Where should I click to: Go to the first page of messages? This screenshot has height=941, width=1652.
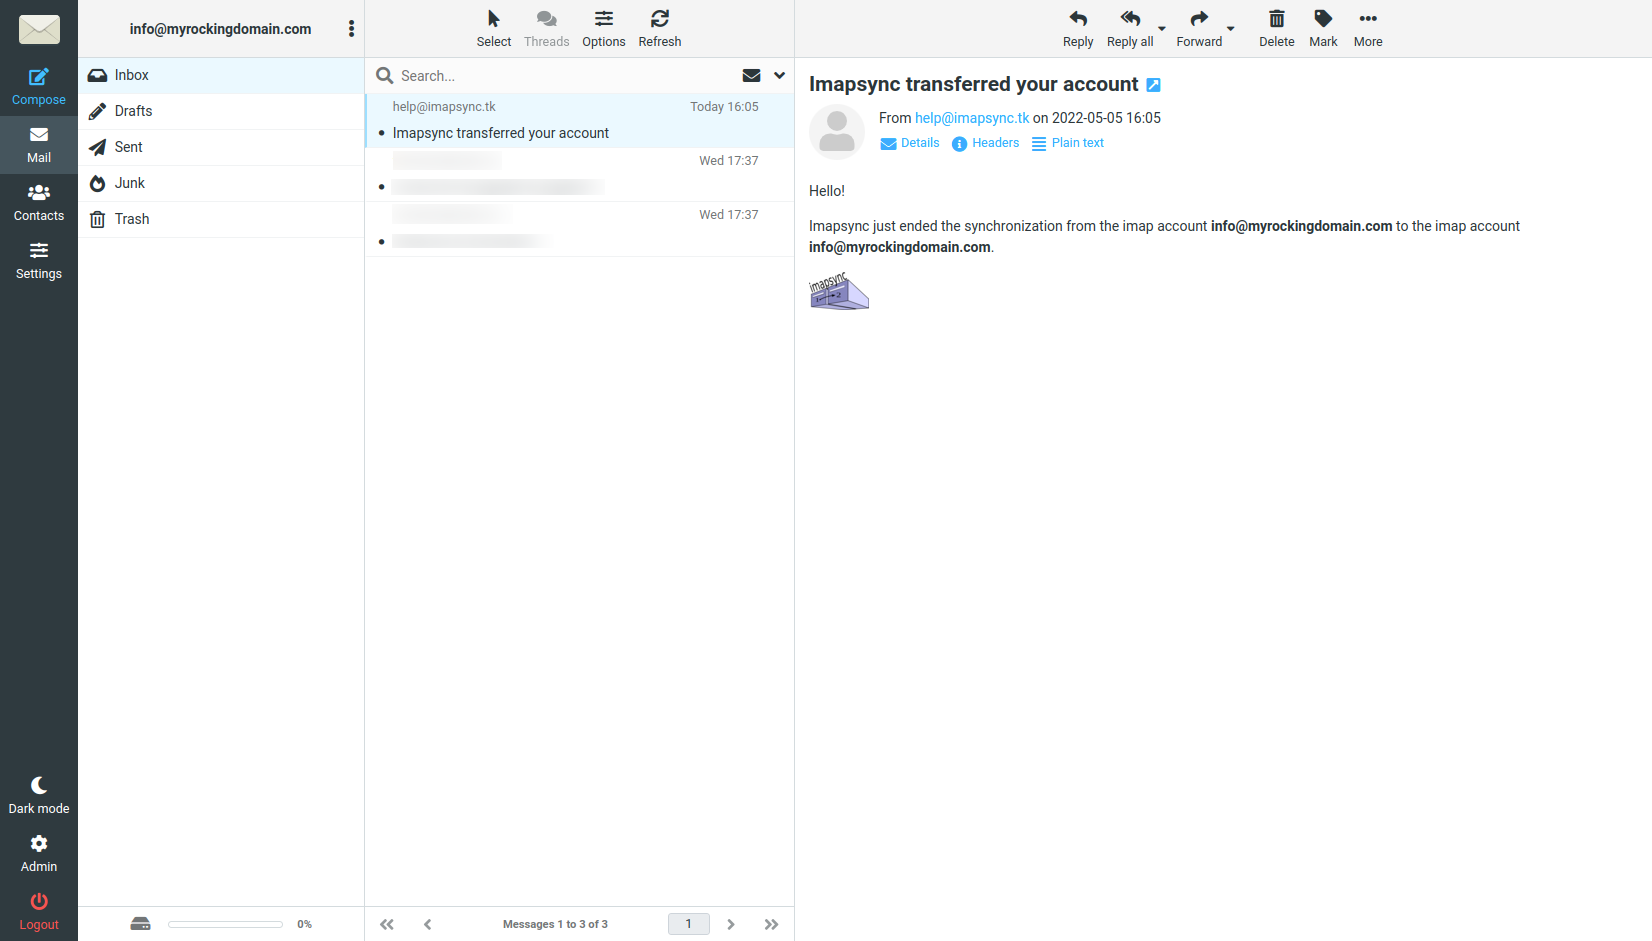tap(387, 924)
